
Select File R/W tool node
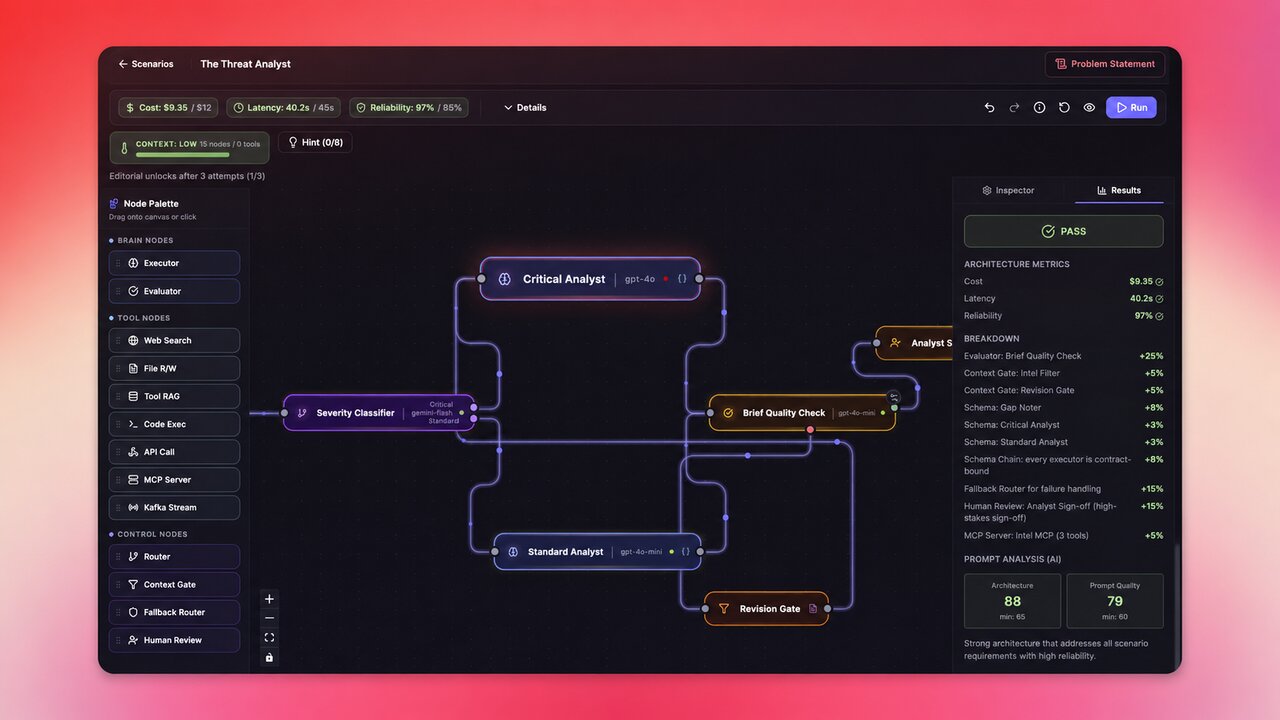point(174,368)
